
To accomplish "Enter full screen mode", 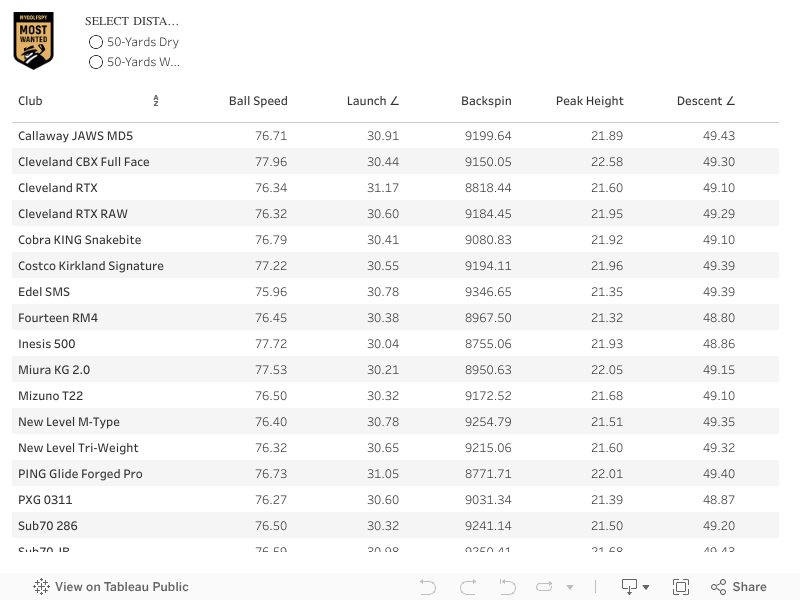I will click(x=681, y=587).
